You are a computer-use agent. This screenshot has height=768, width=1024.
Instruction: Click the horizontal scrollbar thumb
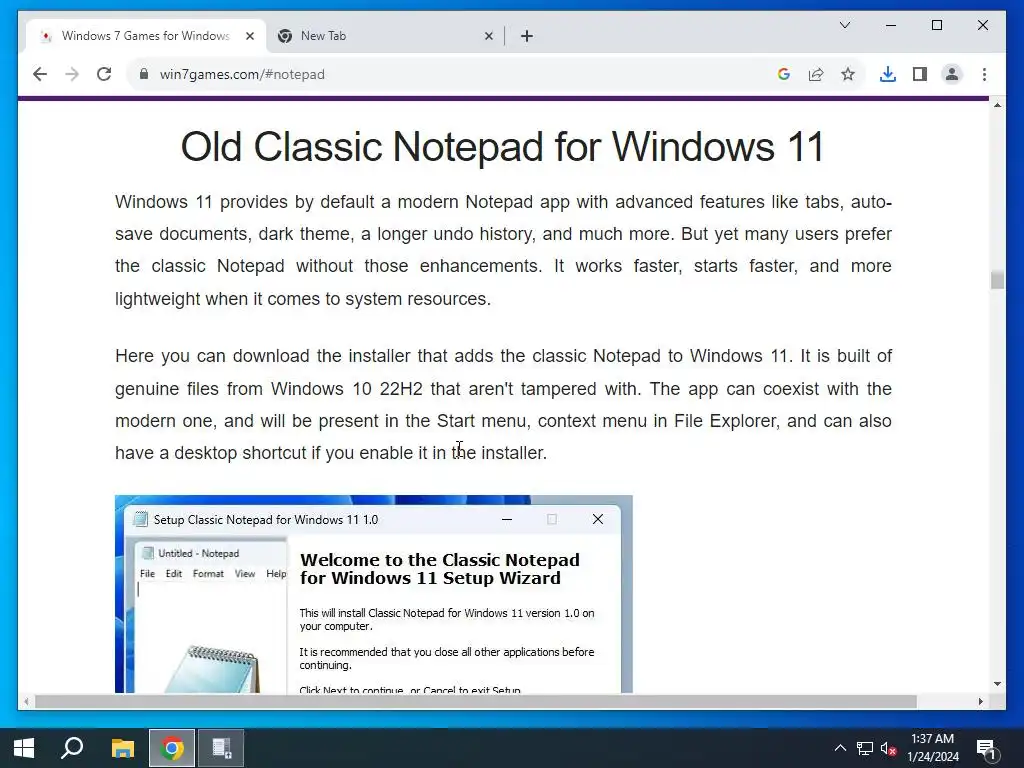pos(475,702)
